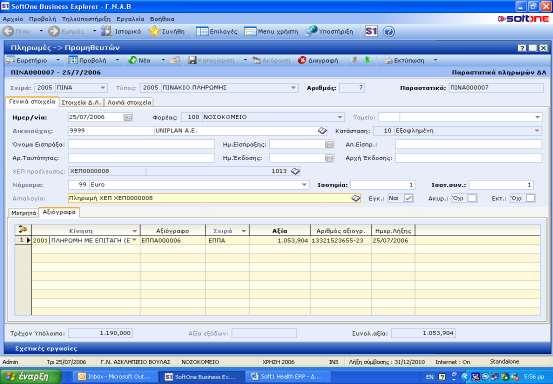Image resolution: width=553 pixels, height=384 pixels.
Task: Select grid cell ΕΠΠΑ000006
Action: [x=173, y=240]
